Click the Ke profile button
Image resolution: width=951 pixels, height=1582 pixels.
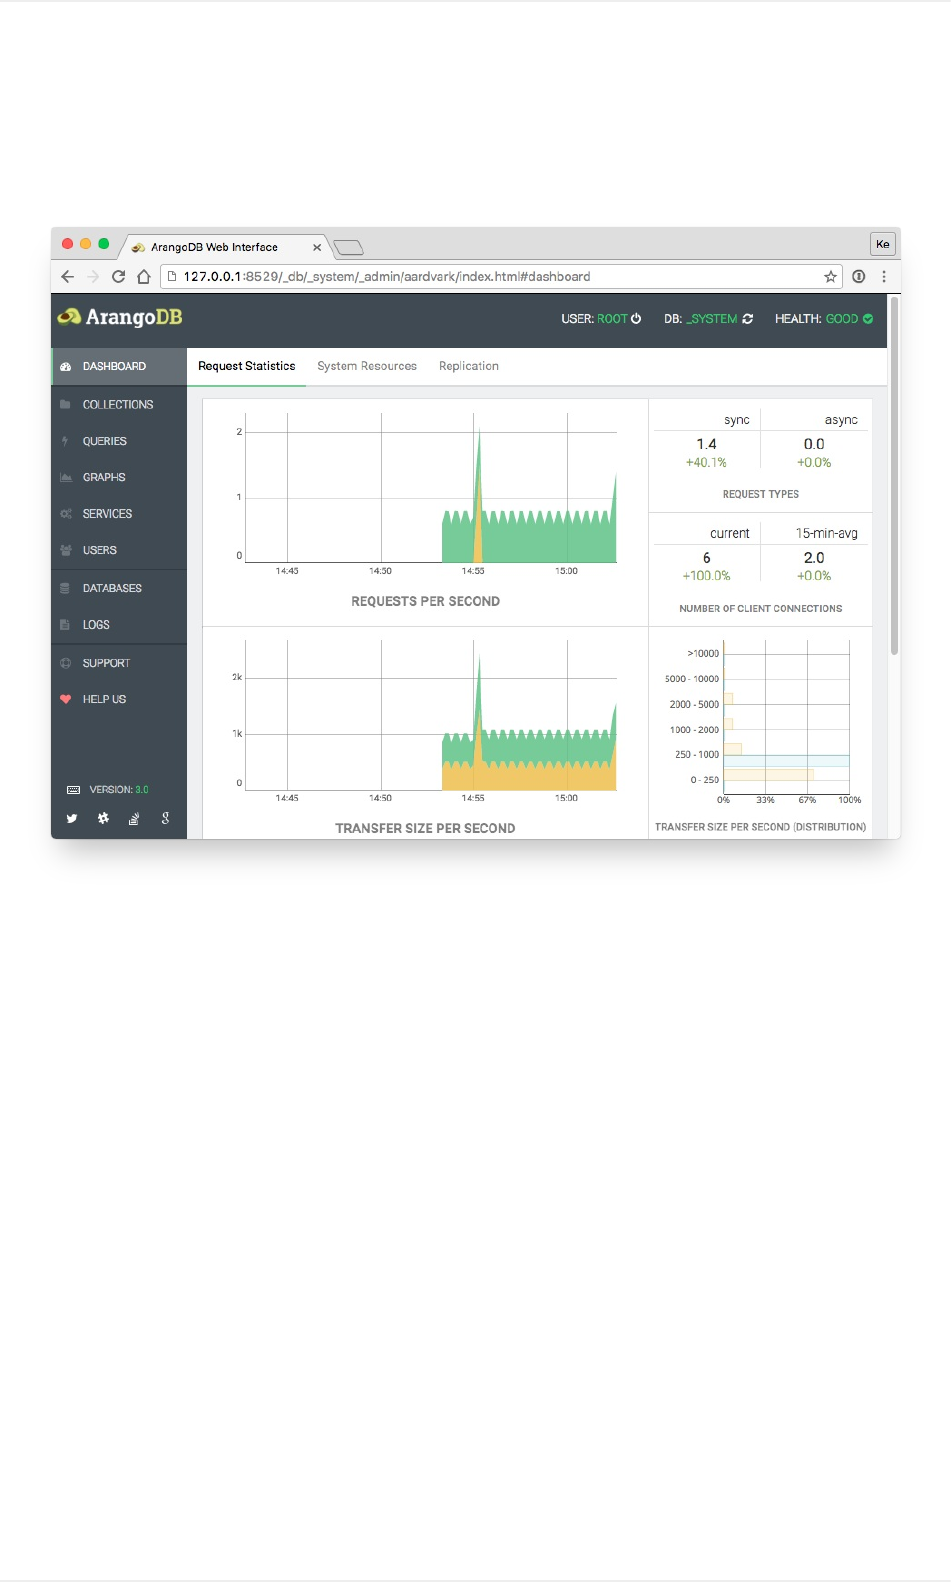pyautogui.click(x=883, y=244)
